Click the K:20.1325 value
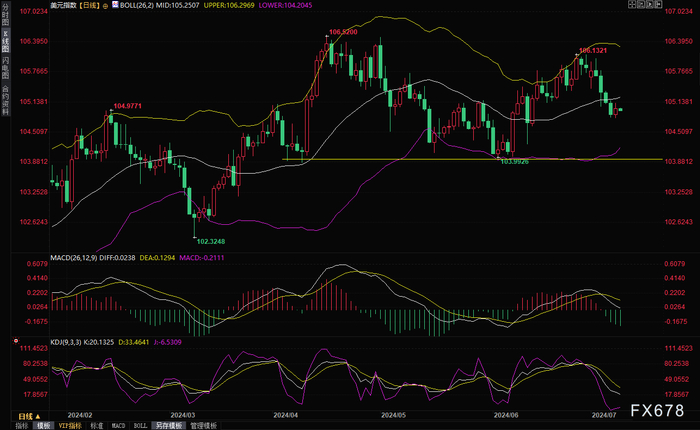Viewport: 700px width, 430px height. (100, 342)
